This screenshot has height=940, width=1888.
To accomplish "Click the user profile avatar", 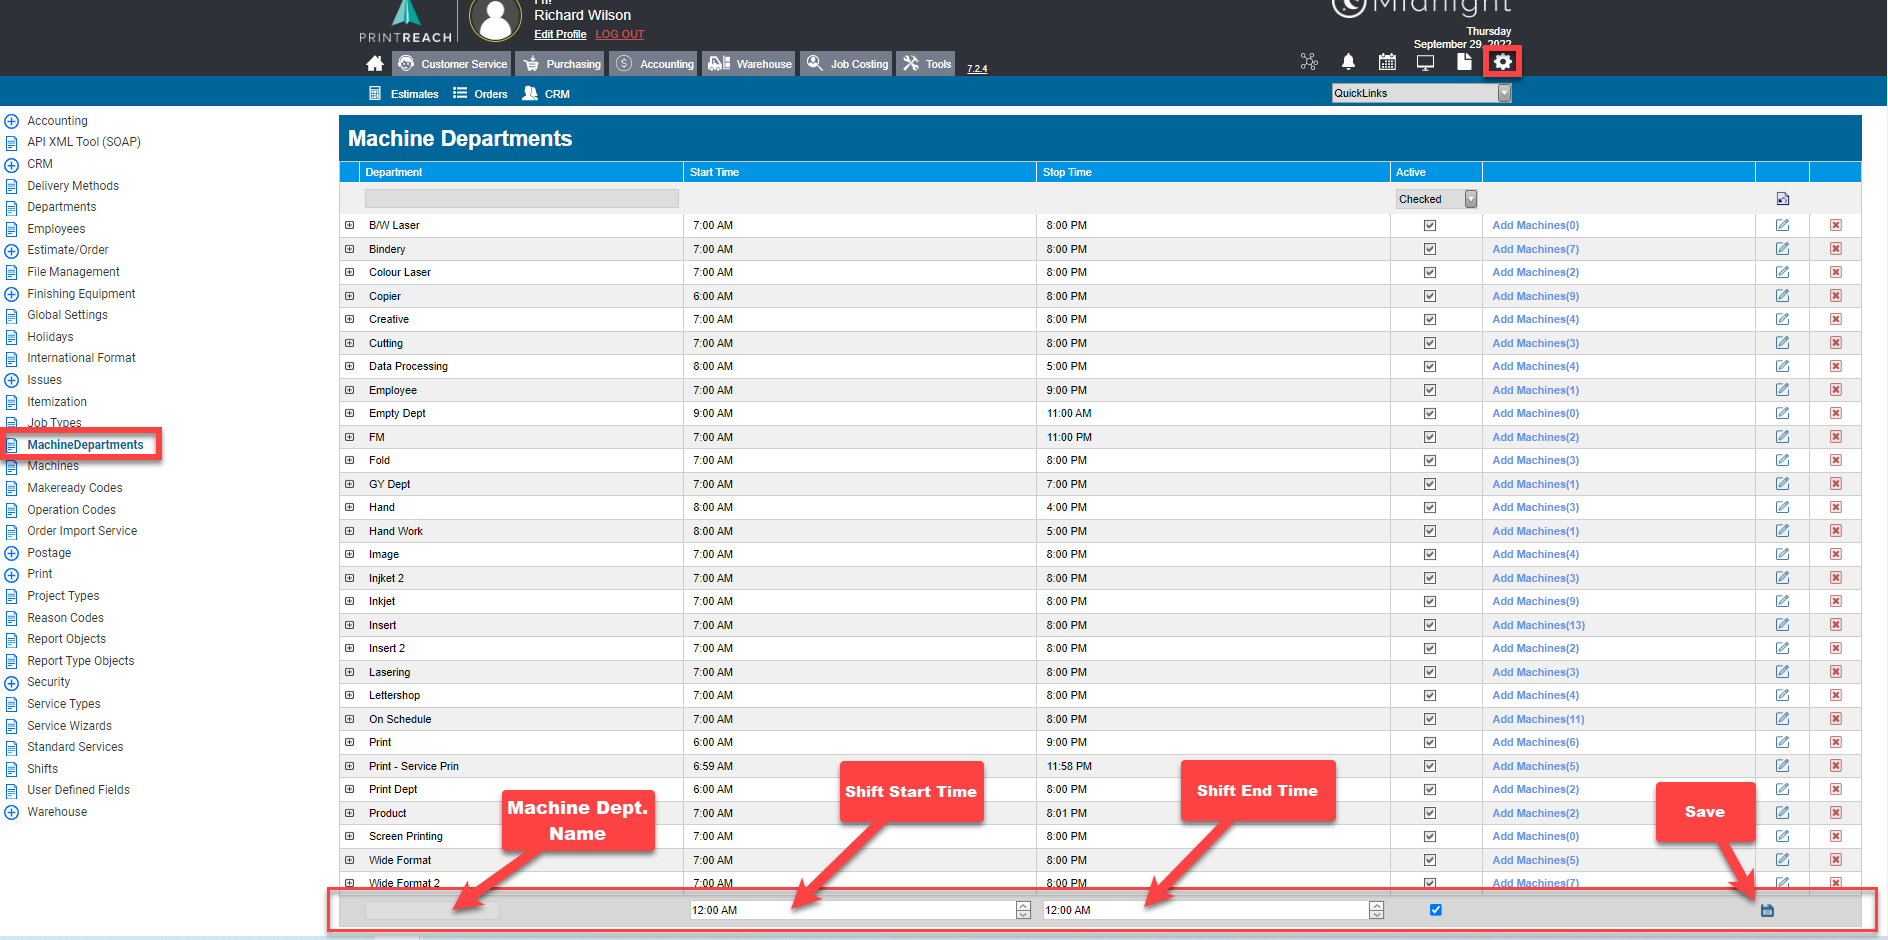I will [496, 20].
